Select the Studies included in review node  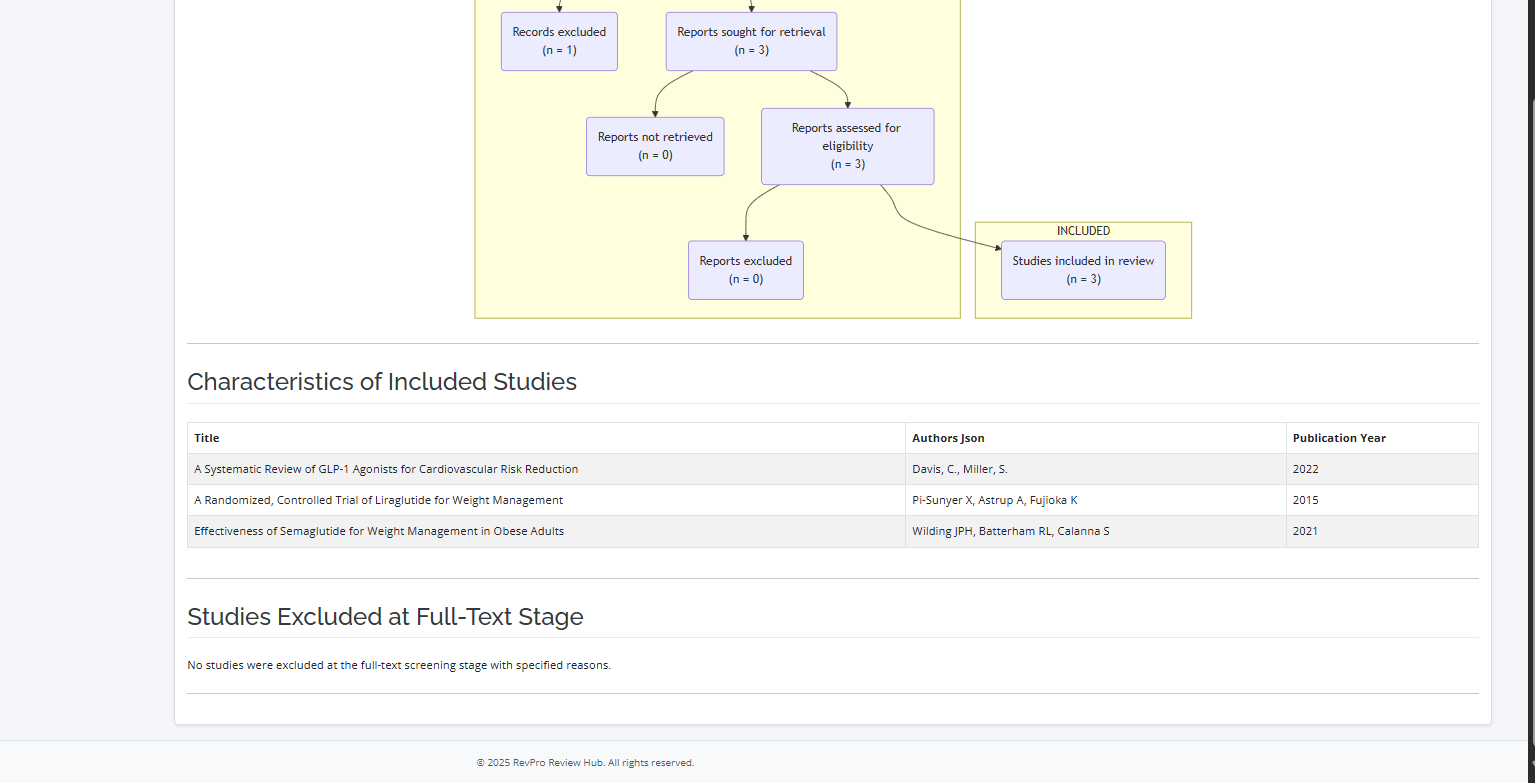1083,270
